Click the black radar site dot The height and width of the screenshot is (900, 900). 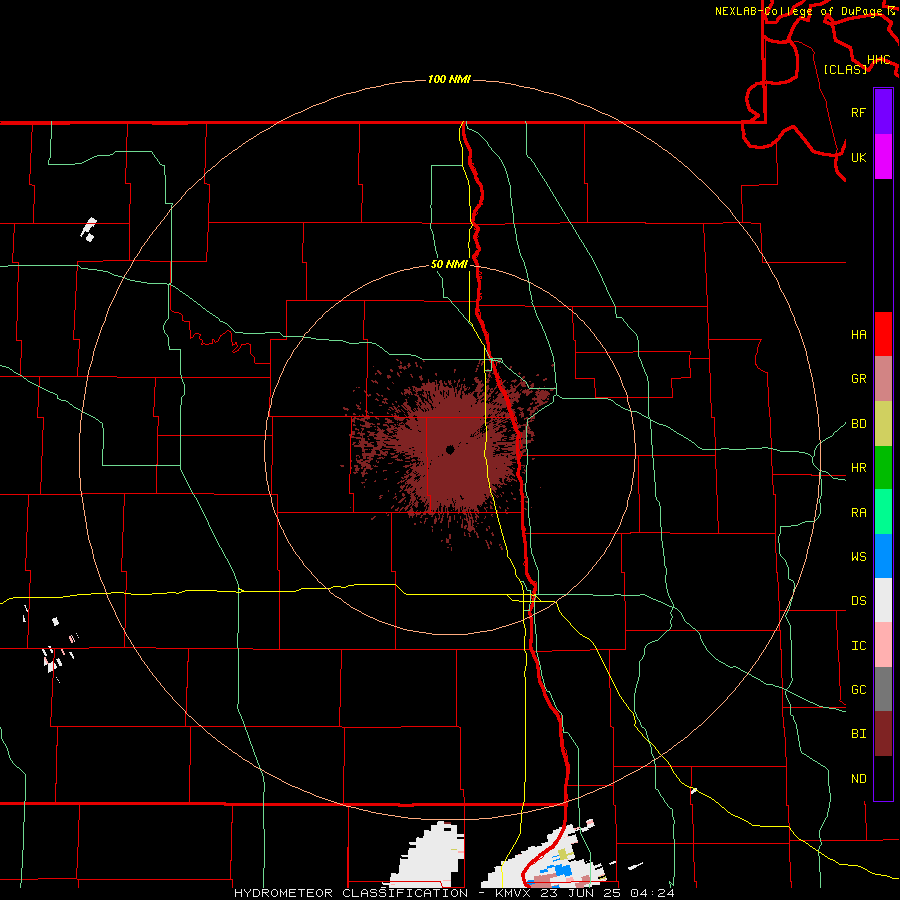[x=450, y=450]
